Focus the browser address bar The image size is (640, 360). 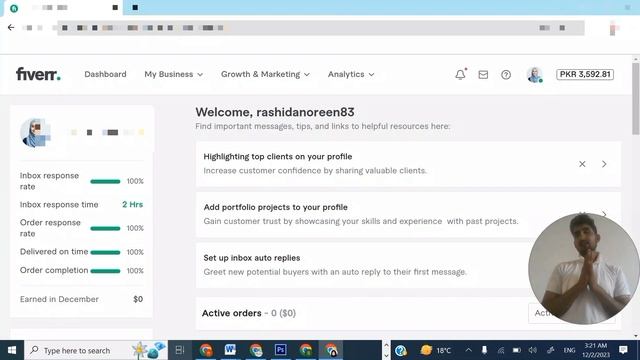(320, 28)
